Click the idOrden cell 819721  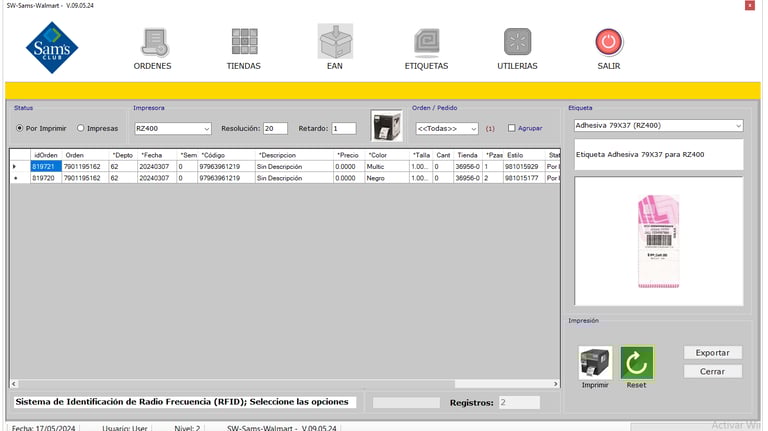click(46, 167)
